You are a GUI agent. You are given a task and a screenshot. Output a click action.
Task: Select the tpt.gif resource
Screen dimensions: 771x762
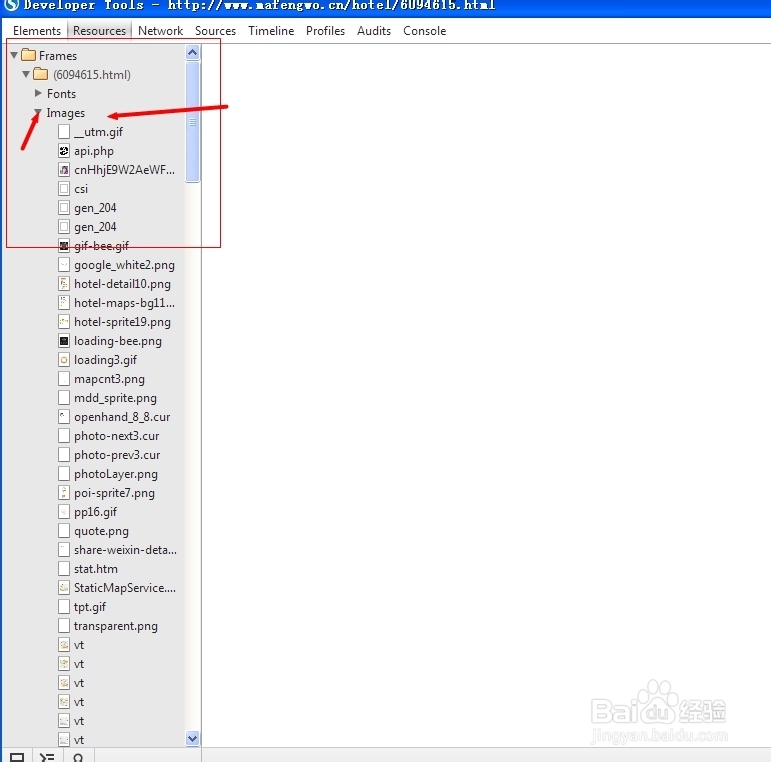click(x=89, y=607)
